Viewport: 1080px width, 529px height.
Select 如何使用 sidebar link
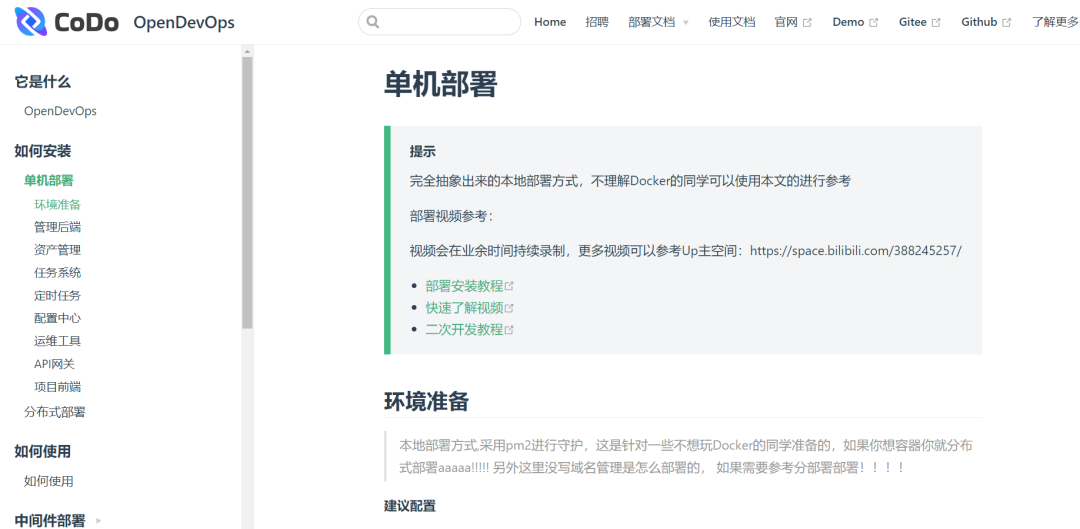(48, 481)
